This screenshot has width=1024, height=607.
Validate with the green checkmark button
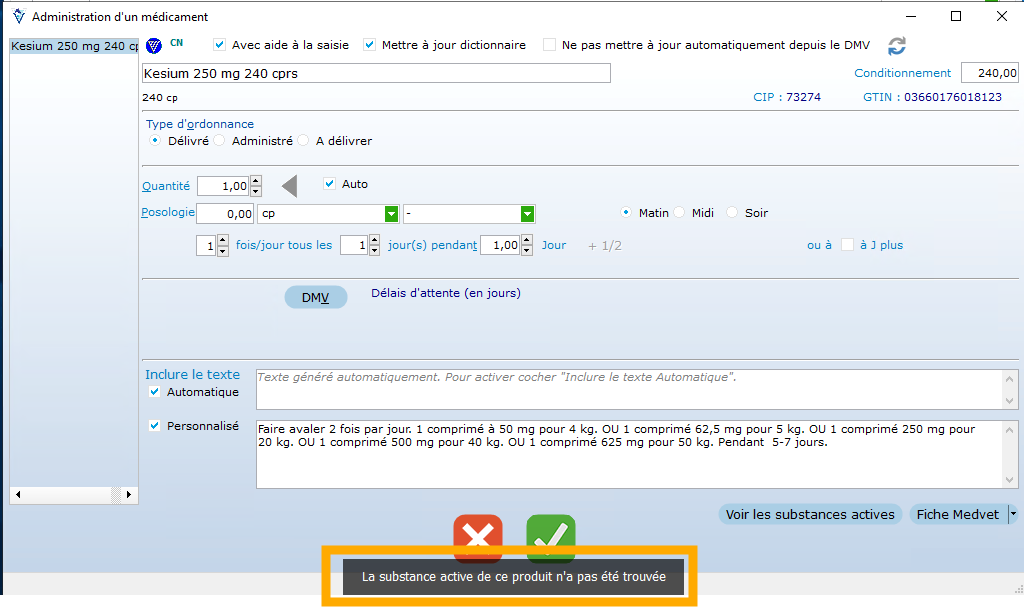[551, 538]
